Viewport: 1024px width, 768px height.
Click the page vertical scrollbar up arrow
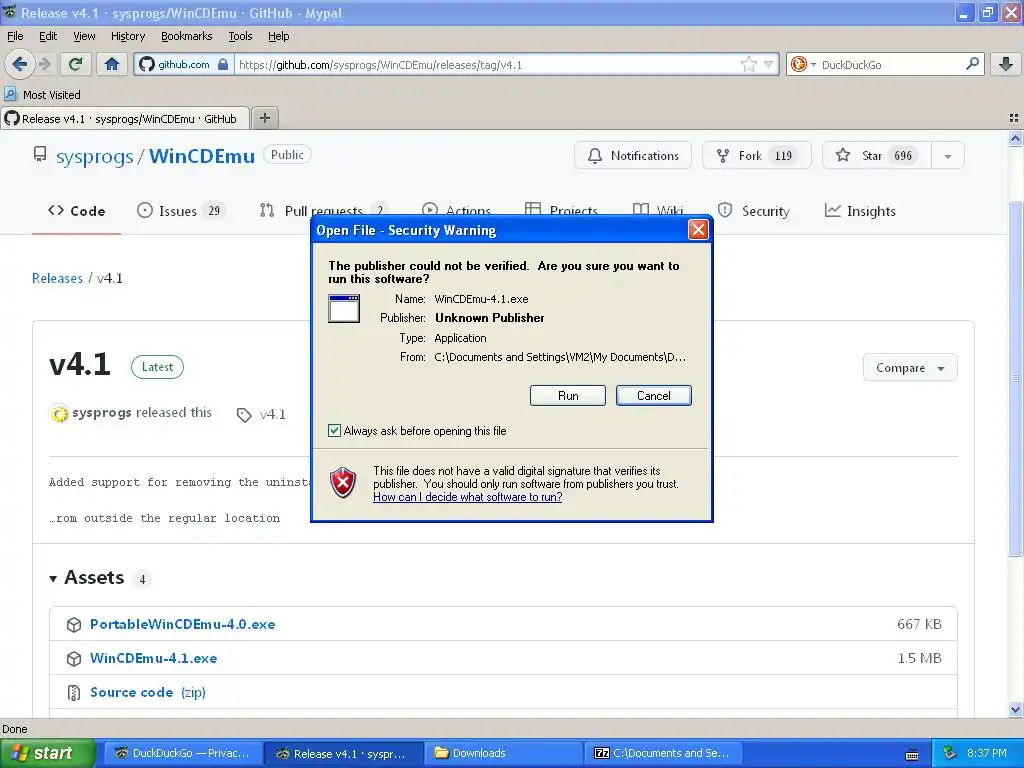click(1015, 138)
